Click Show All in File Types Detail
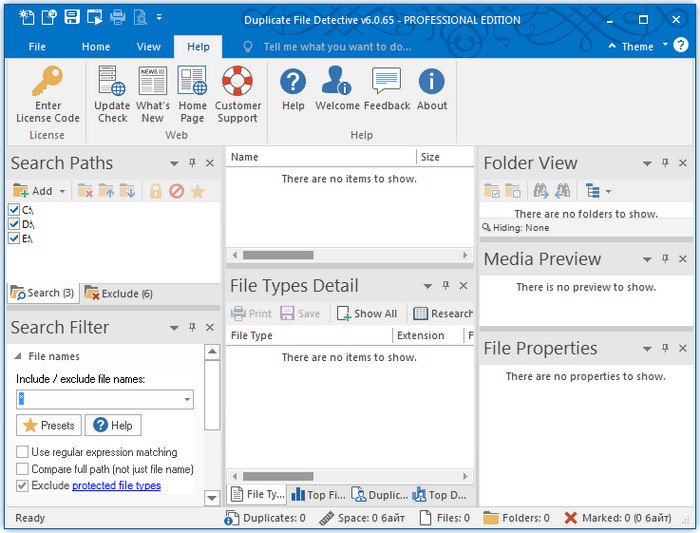Viewport: 700px width, 533px height. [367, 313]
